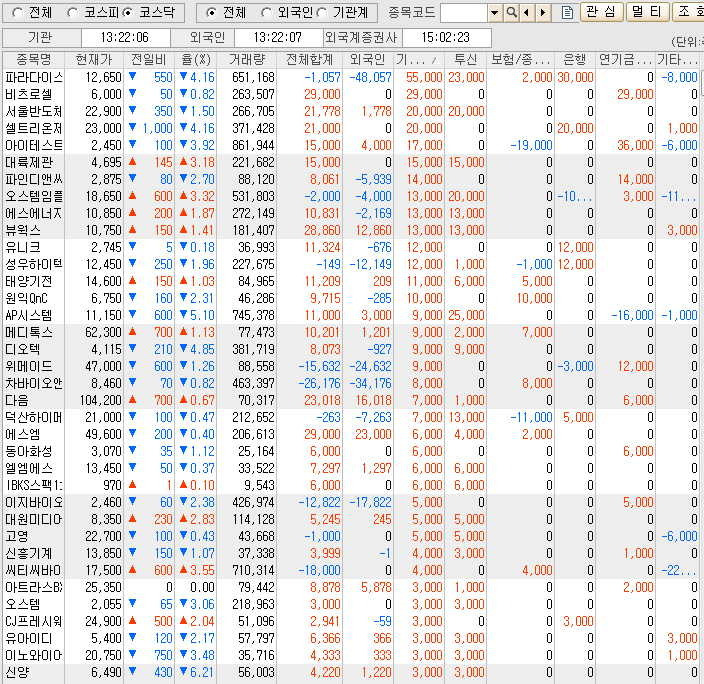Select the 서울반도체 stock name
The image size is (704, 684).
pos(34,111)
